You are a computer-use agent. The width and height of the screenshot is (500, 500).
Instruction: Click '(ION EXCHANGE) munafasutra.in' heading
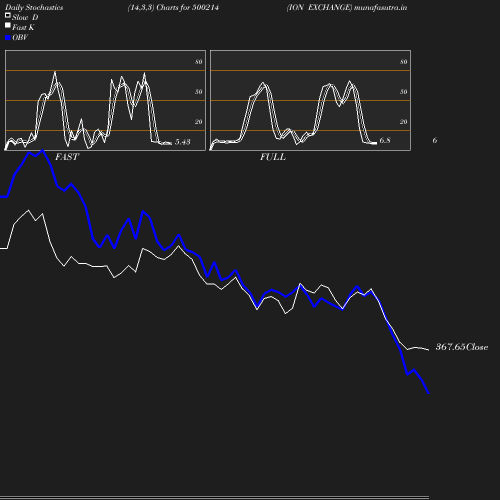tap(347, 7)
